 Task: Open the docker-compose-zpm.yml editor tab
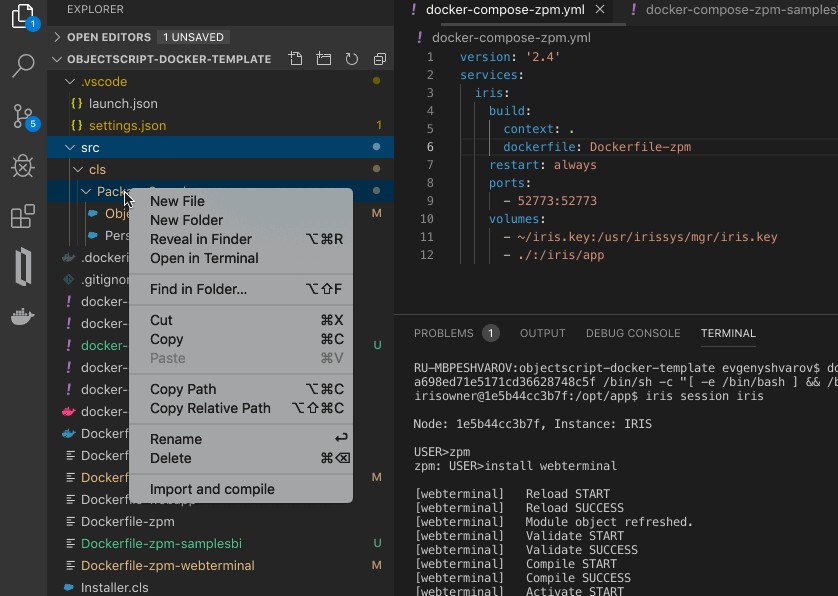pos(505,10)
